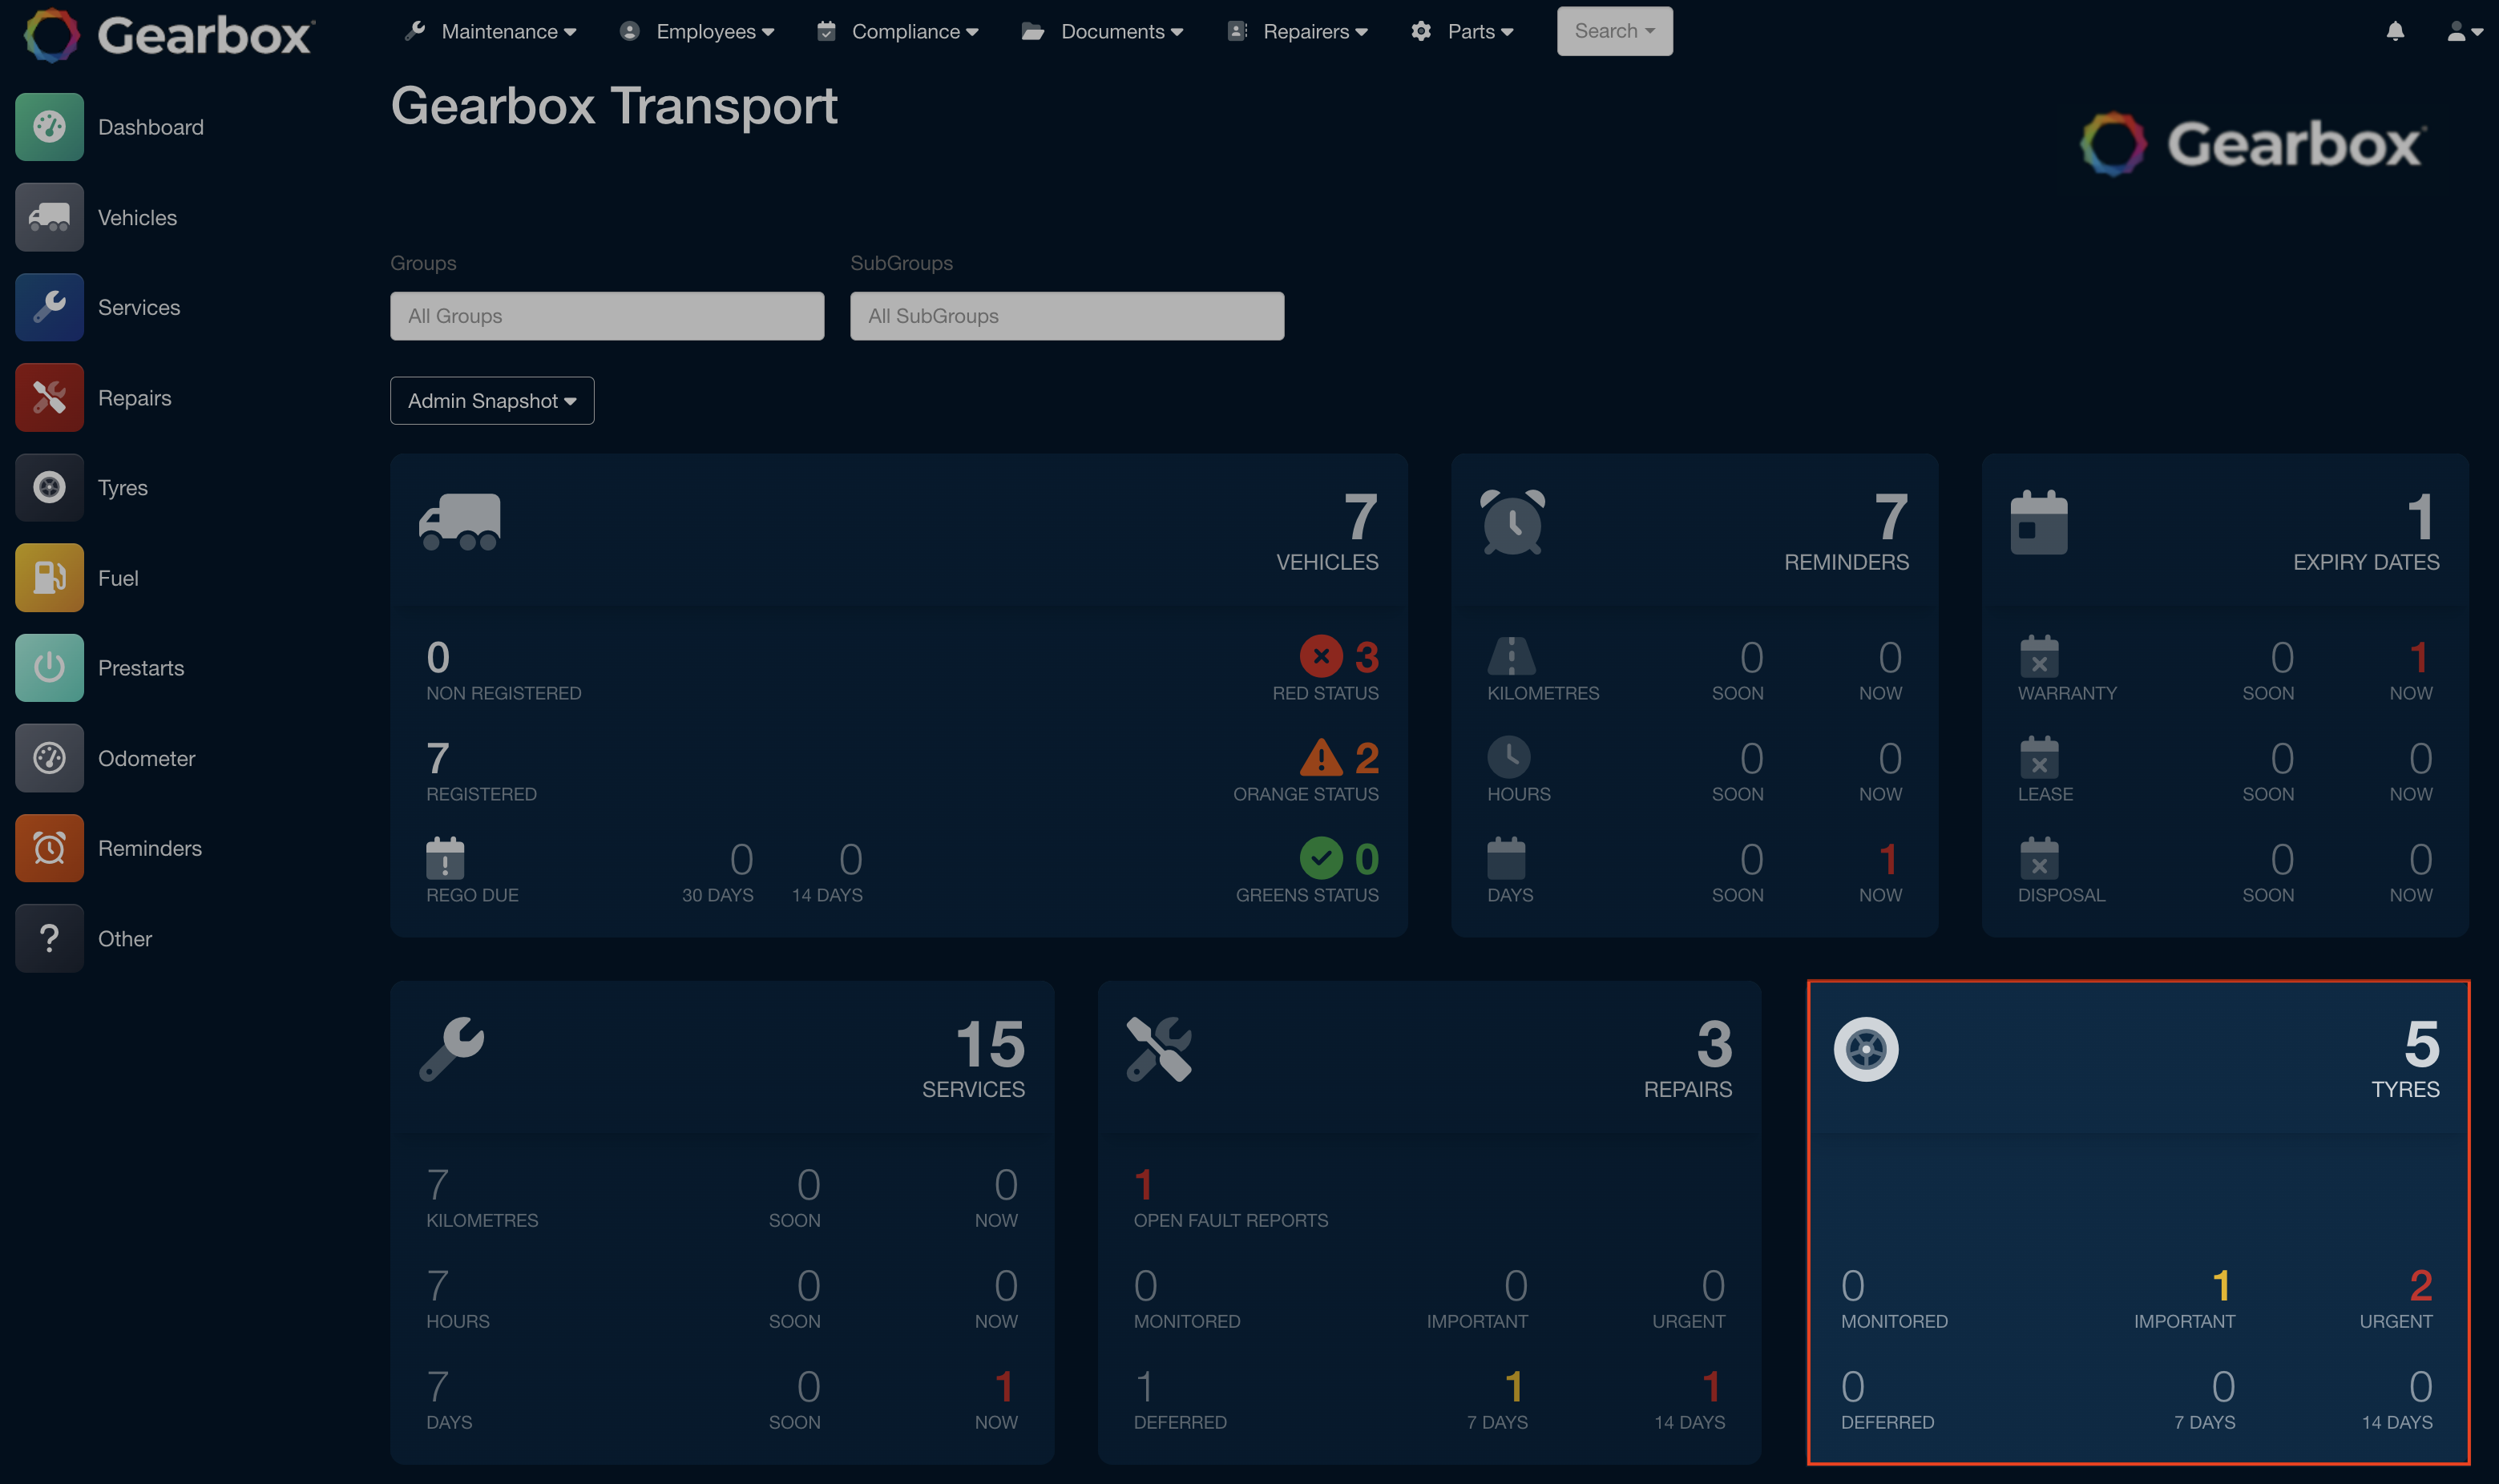The image size is (2499, 1484).
Task: Open the Dashboard sidebar icon
Action: [49, 127]
